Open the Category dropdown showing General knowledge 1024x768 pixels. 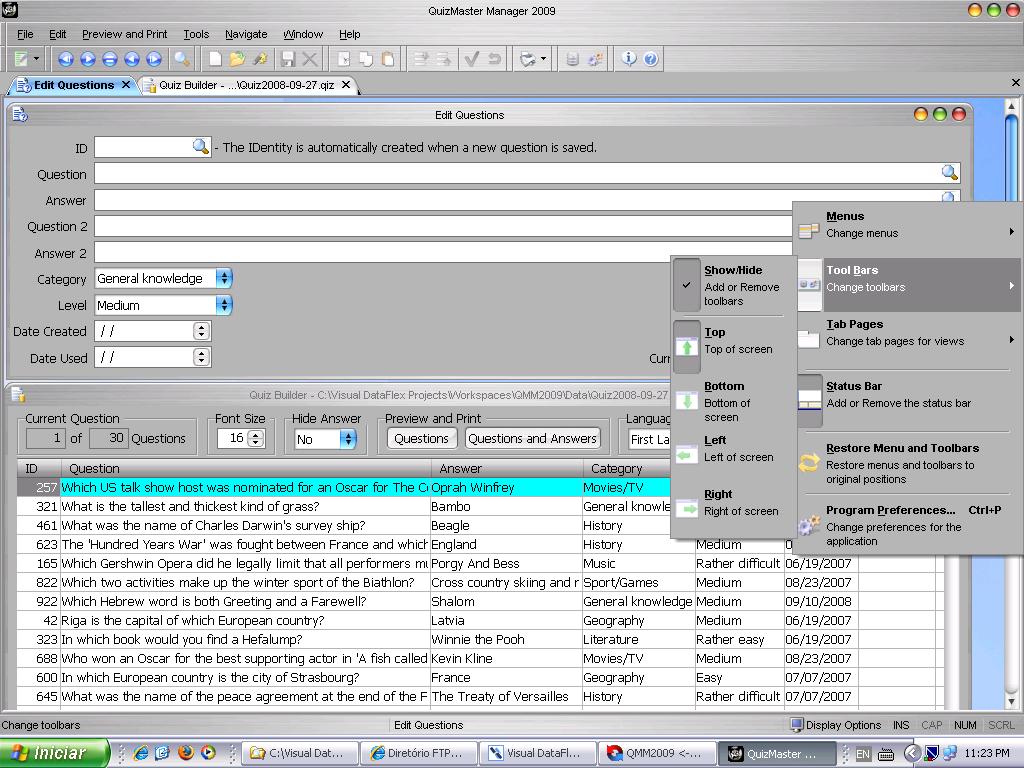click(x=224, y=279)
